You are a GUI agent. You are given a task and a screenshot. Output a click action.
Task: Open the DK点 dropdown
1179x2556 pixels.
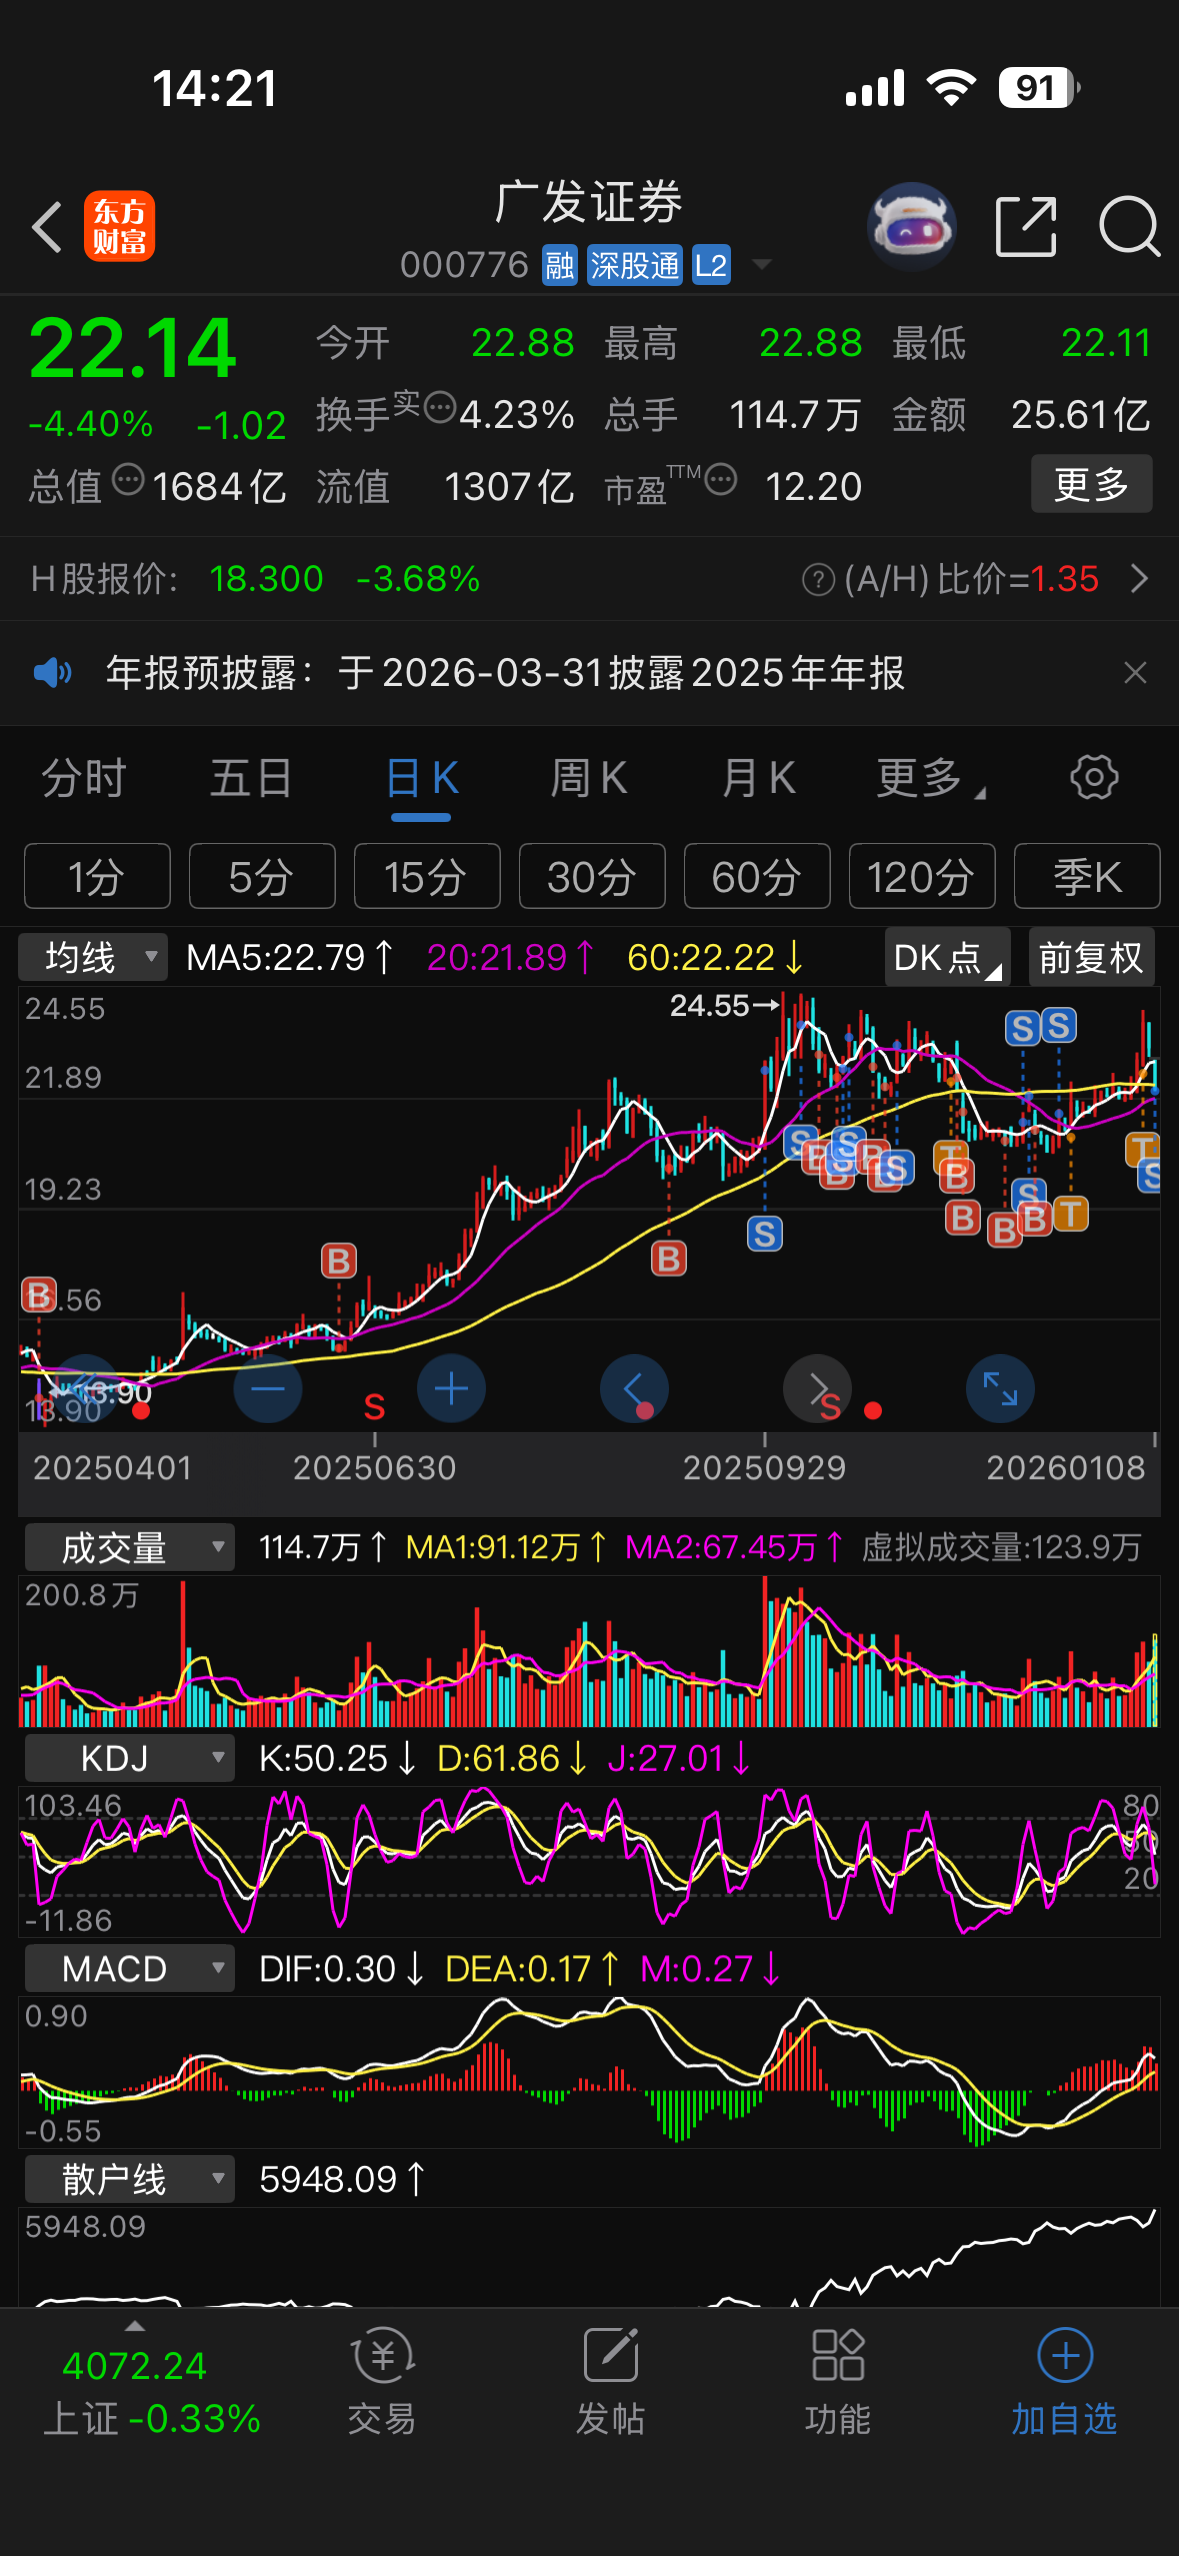pyautogui.click(x=947, y=957)
